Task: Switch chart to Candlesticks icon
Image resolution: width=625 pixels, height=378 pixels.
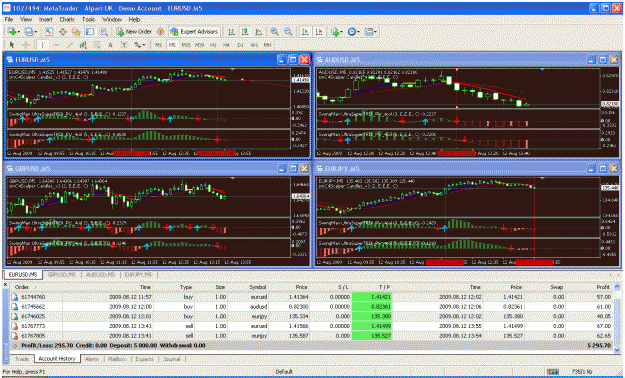Action: (245, 32)
